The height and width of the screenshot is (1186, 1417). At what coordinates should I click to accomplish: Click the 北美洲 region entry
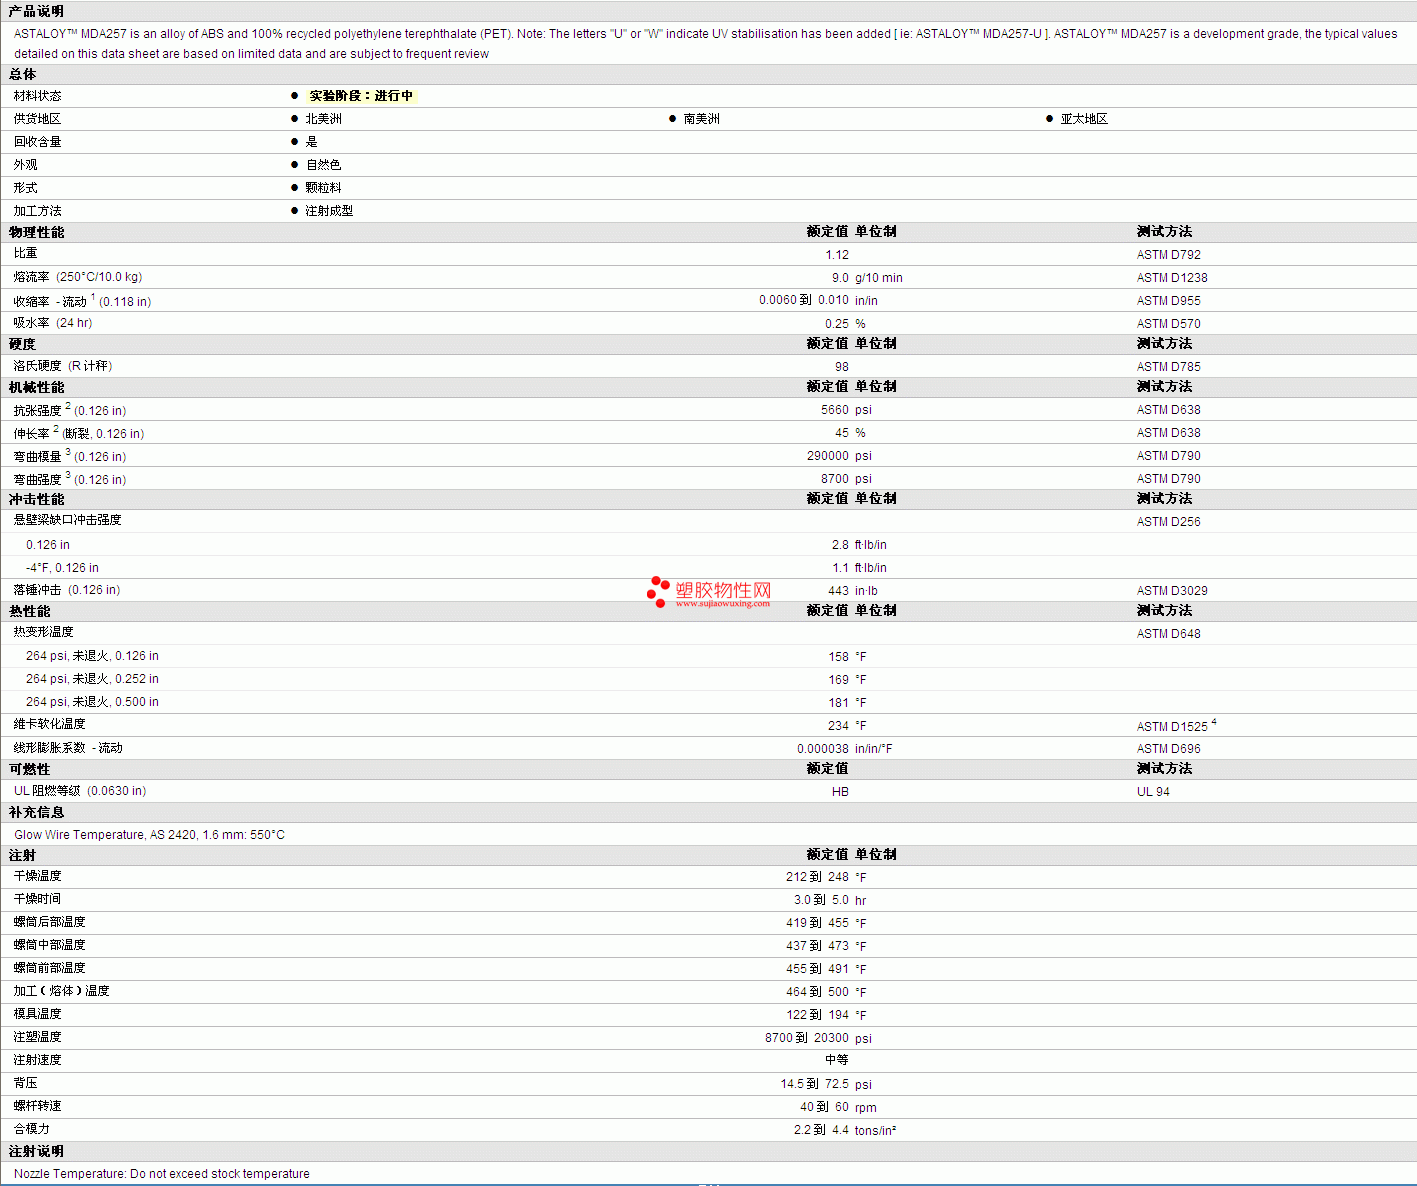pos(323,119)
